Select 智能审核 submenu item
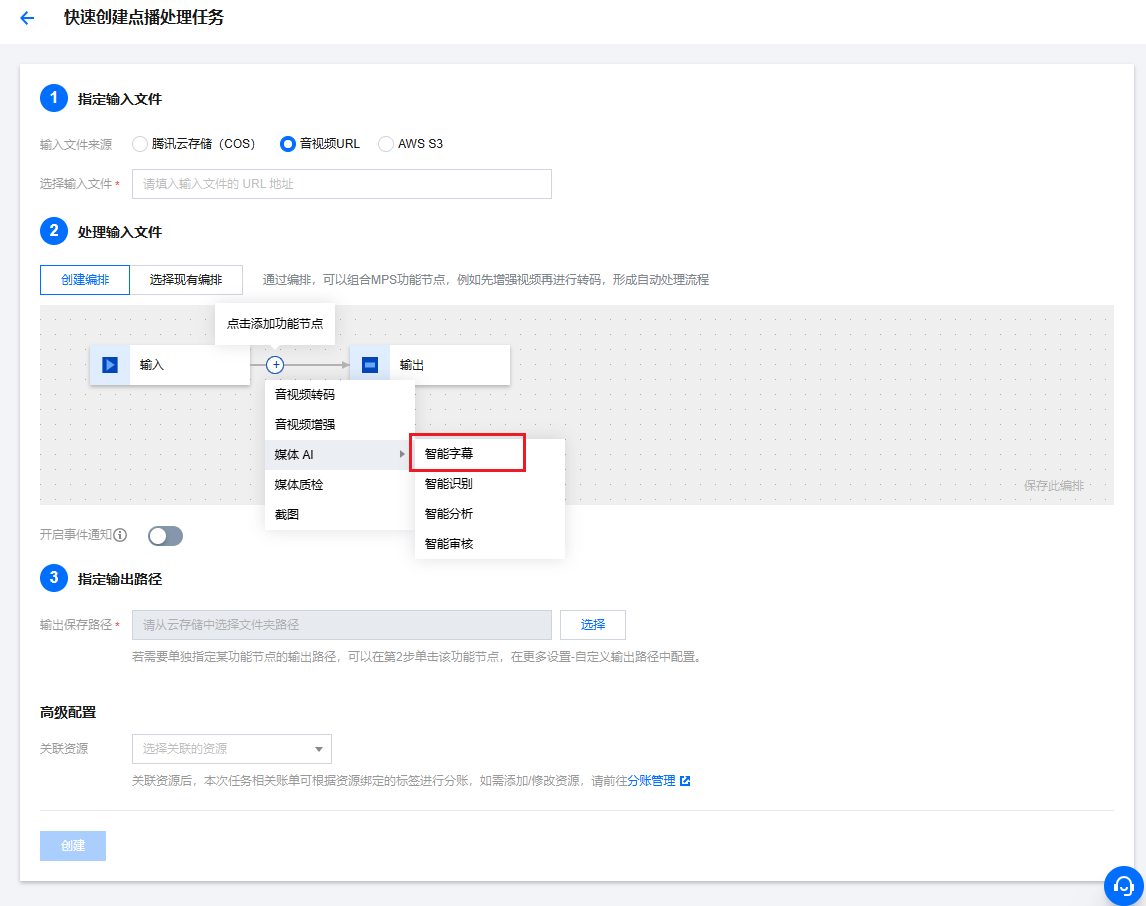 490,544
